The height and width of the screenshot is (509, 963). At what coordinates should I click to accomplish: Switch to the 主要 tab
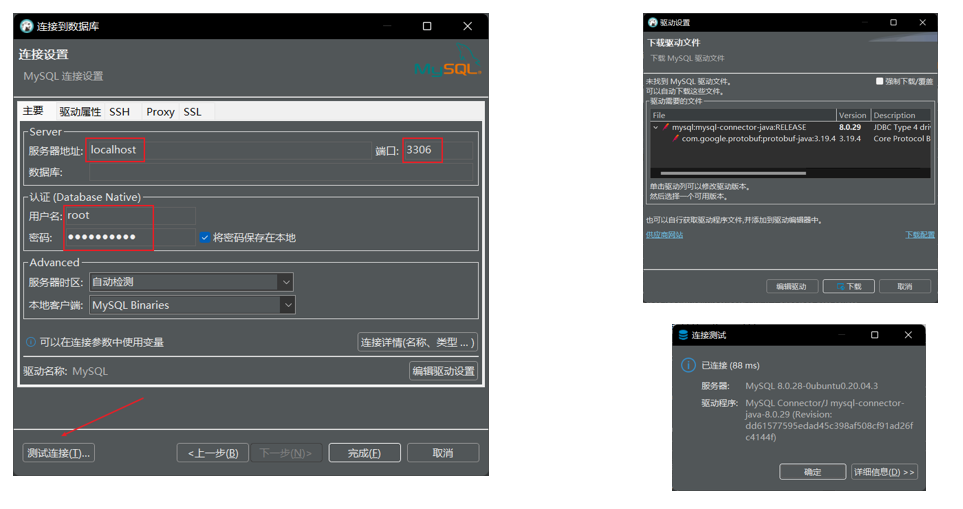point(33,111)
